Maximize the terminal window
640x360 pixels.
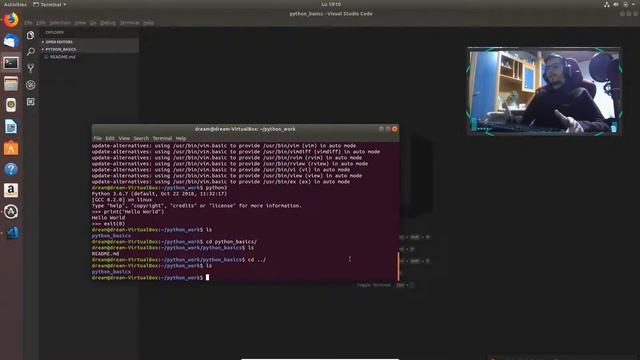tap(388, 129)
